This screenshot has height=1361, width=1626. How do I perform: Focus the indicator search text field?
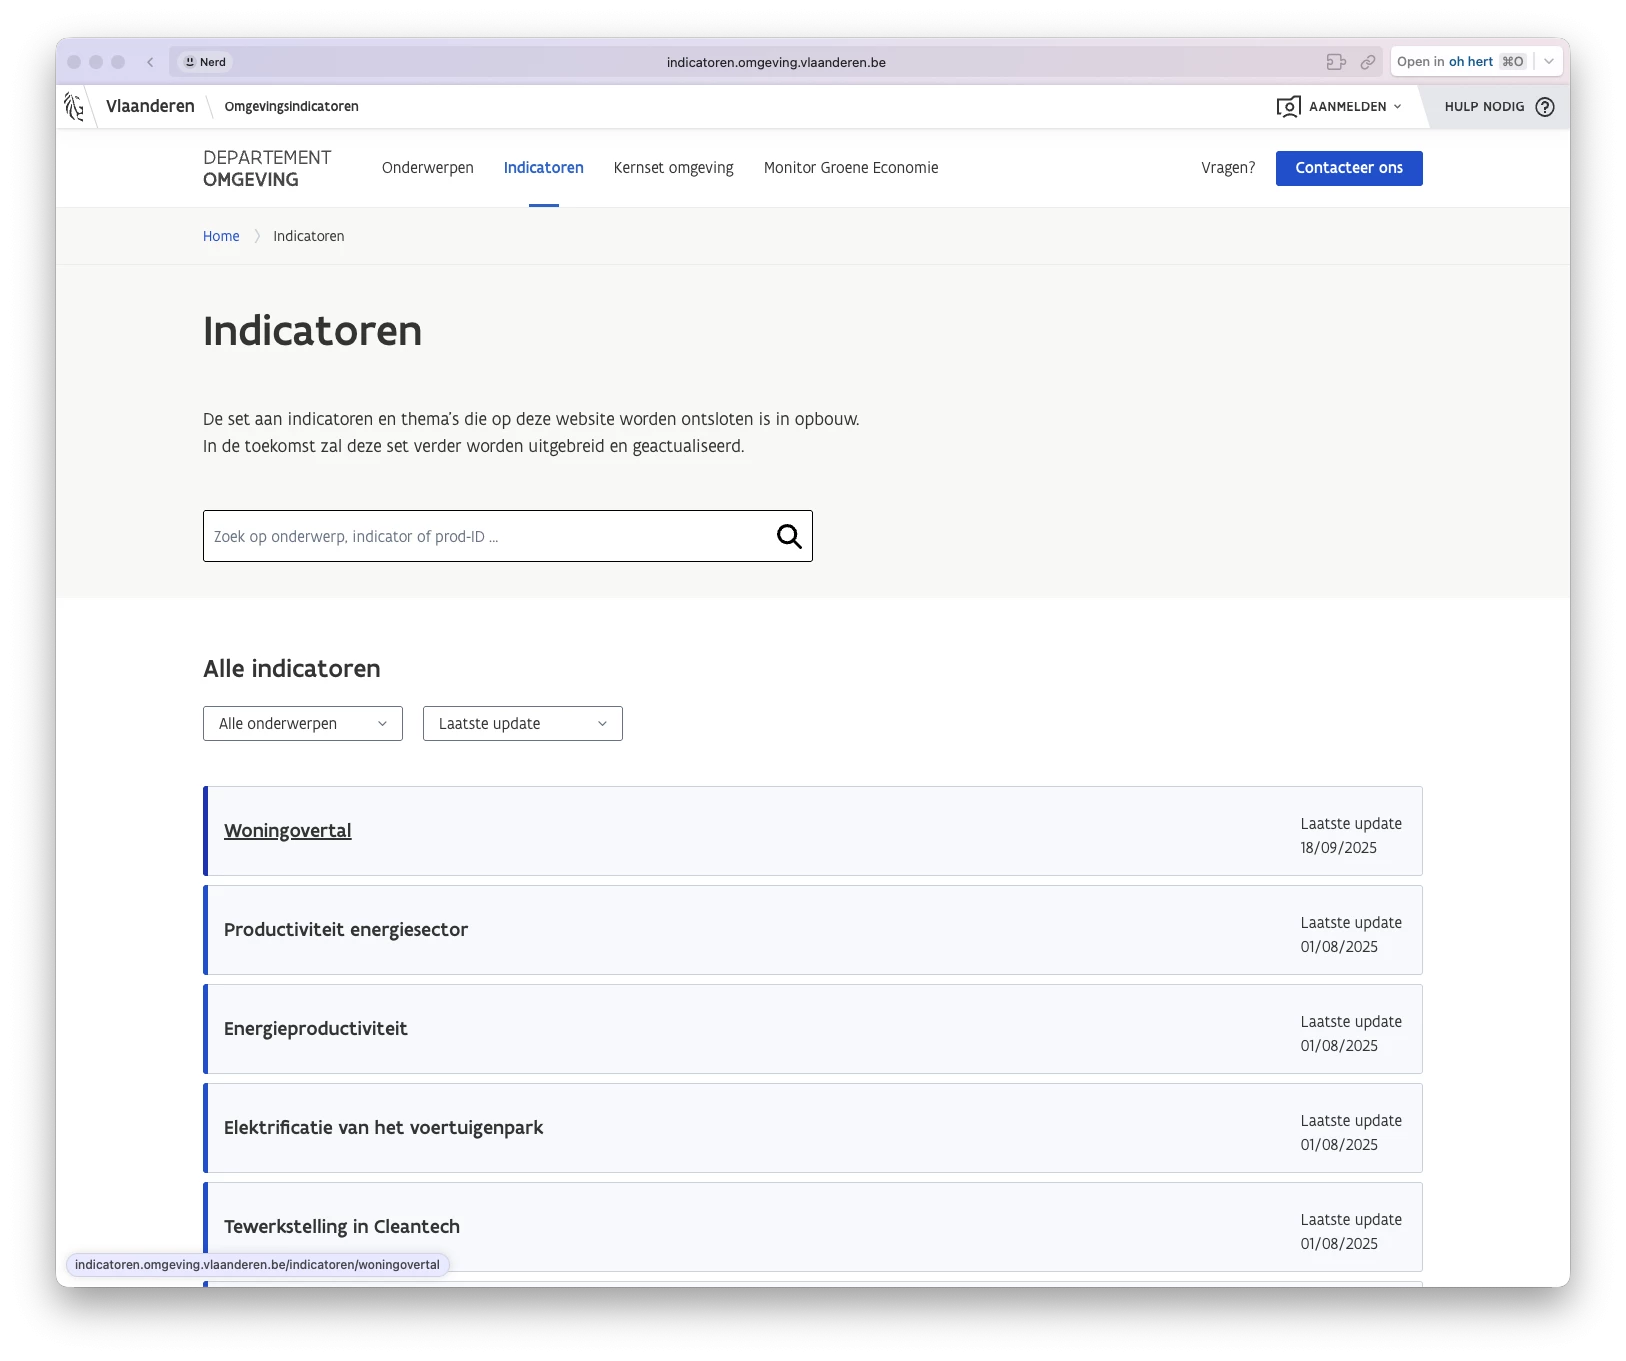[488, 537]
